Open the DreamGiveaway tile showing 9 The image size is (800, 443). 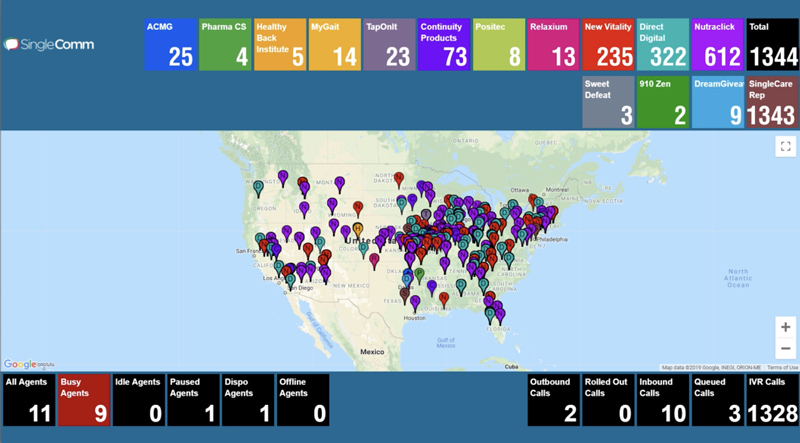718,102
